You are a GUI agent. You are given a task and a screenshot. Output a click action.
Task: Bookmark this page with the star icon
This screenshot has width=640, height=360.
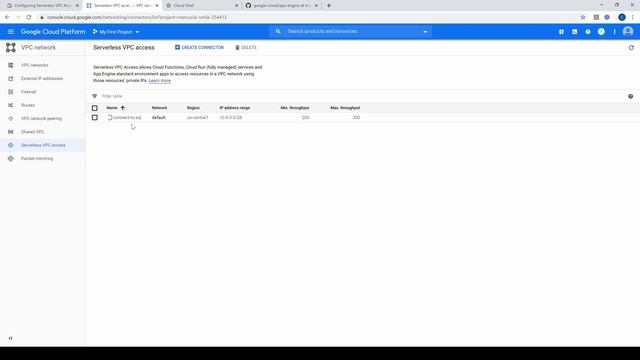[583, 17]
